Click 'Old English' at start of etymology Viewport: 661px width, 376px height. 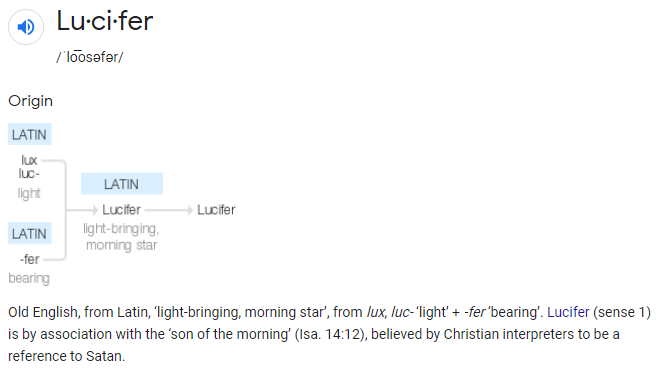[43, 312]
